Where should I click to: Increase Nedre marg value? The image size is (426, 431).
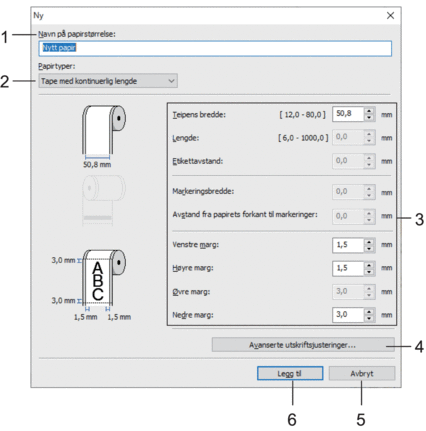point(369,312)
